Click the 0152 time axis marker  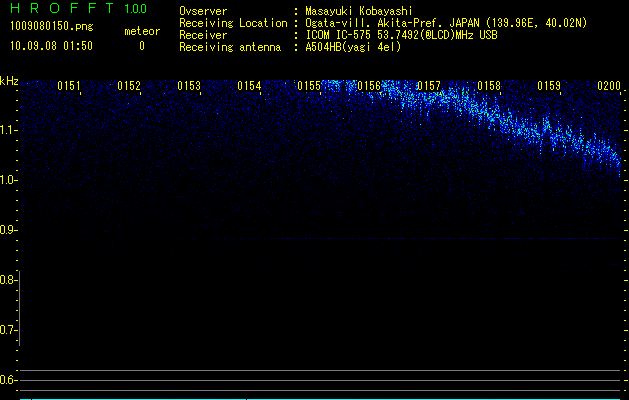(x=129, y=86)
